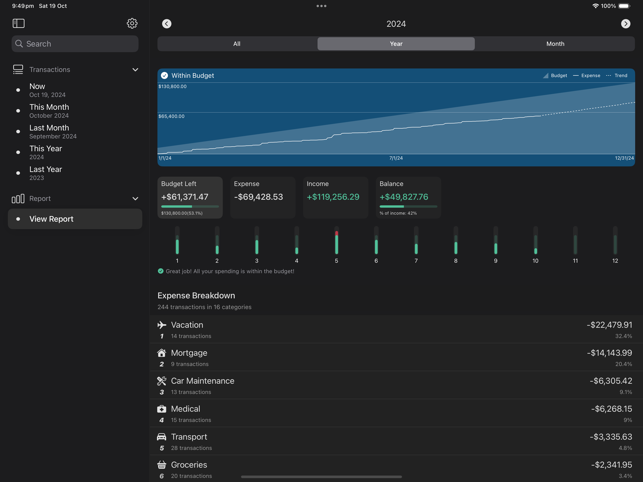Toggle Budget legend in chart
Screen dimensions: 643x482
(555, 75)
